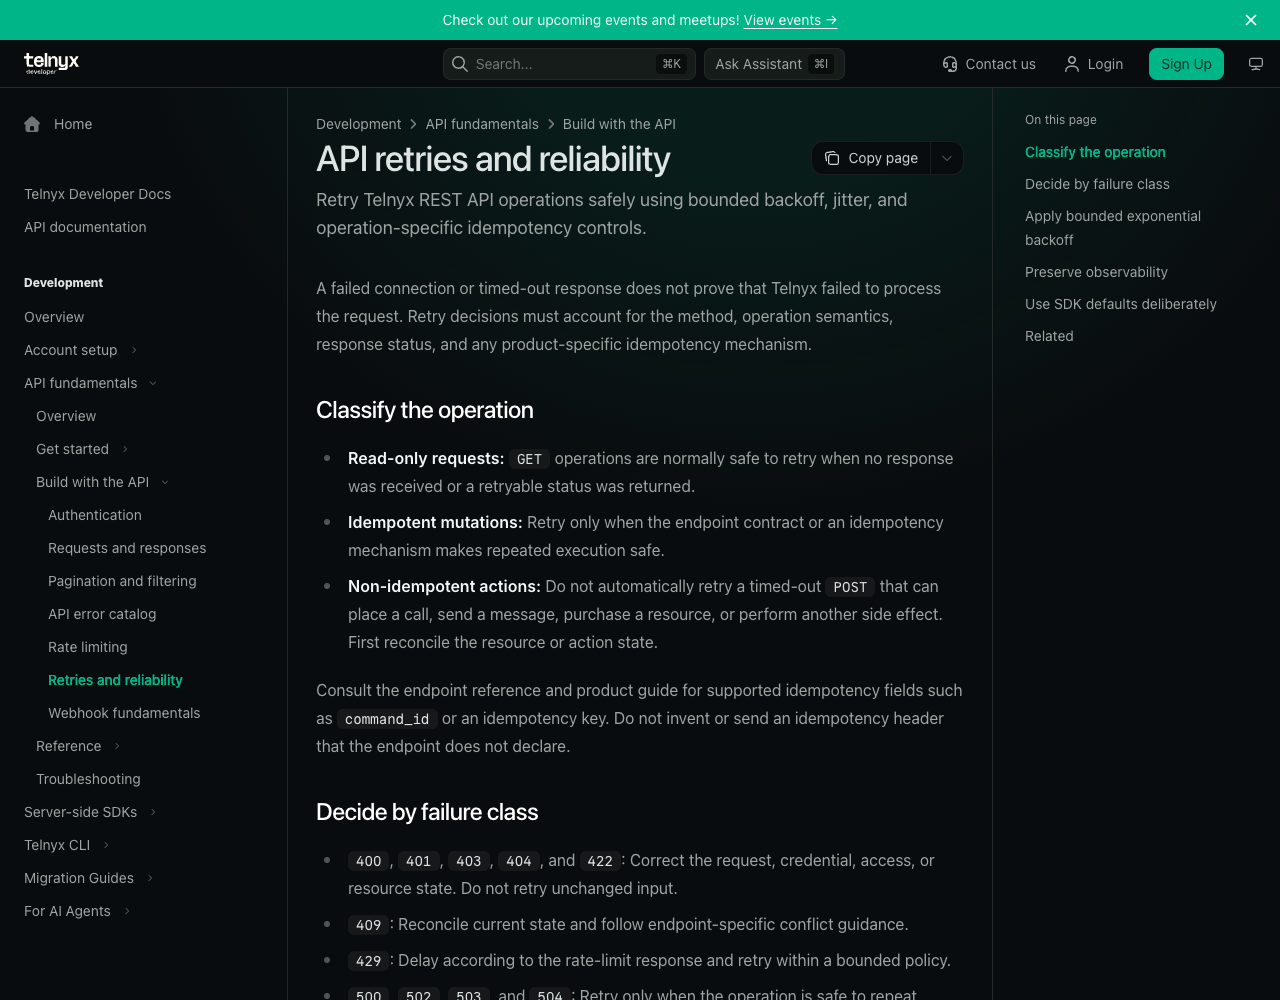Click the Development breadcrumb link
This screenshot has height=1000, width=1280.
coord(358,124)
